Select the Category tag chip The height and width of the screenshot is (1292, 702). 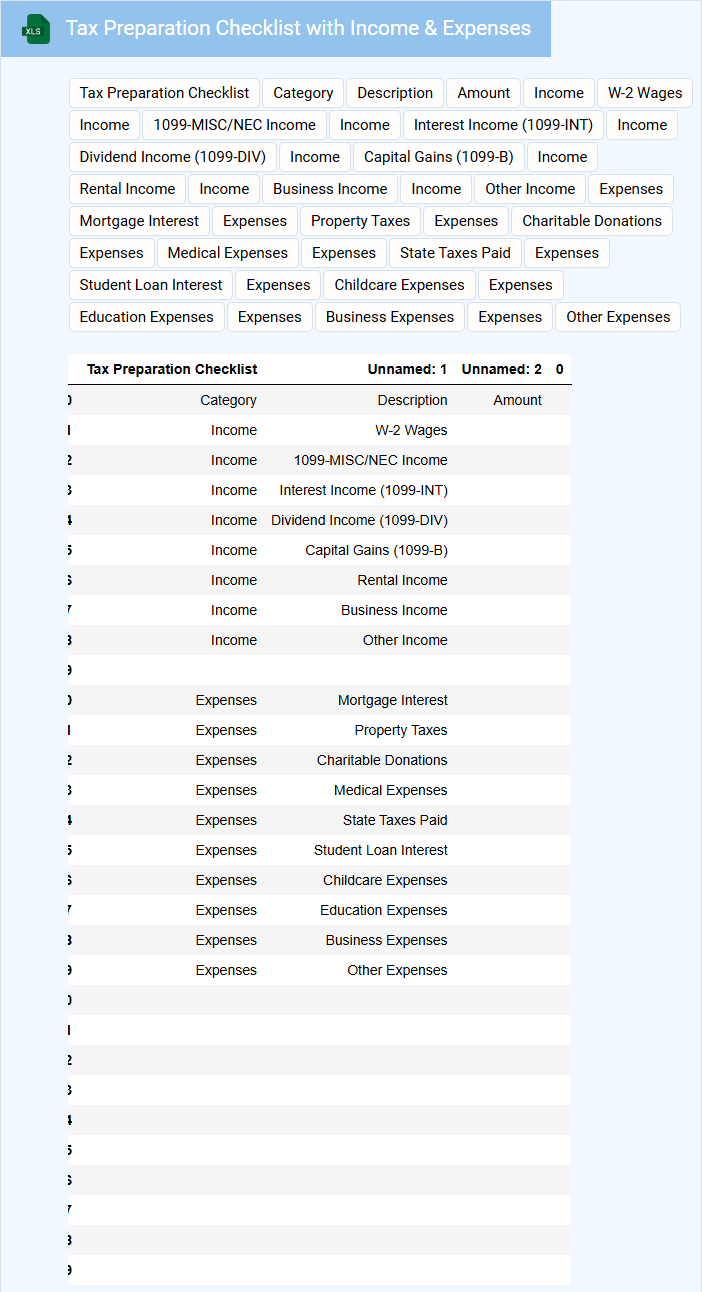pos(303,93)
